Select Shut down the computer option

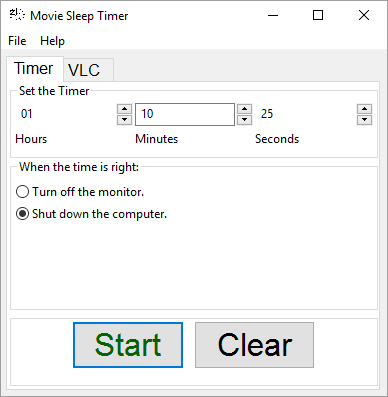(x=91, y=214)
